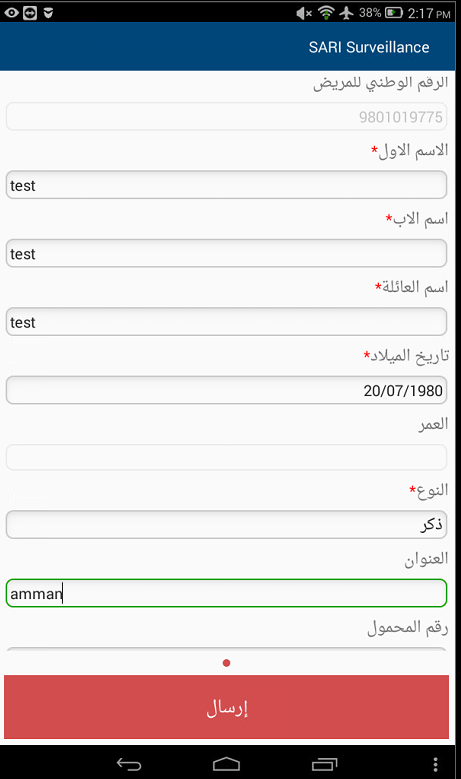Tap the muted sound status icon
This screenshot has width=461, height=779.
[304, 13]
